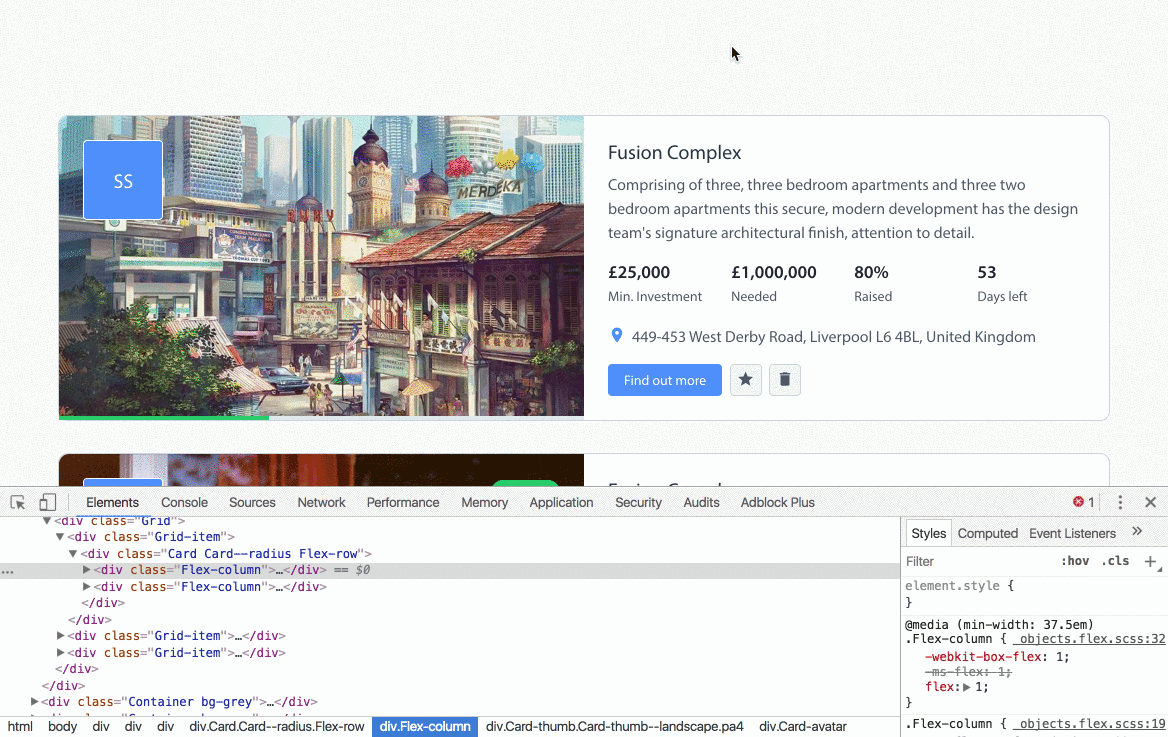
Task: Open the Memory tab
Action: [484, 502]
